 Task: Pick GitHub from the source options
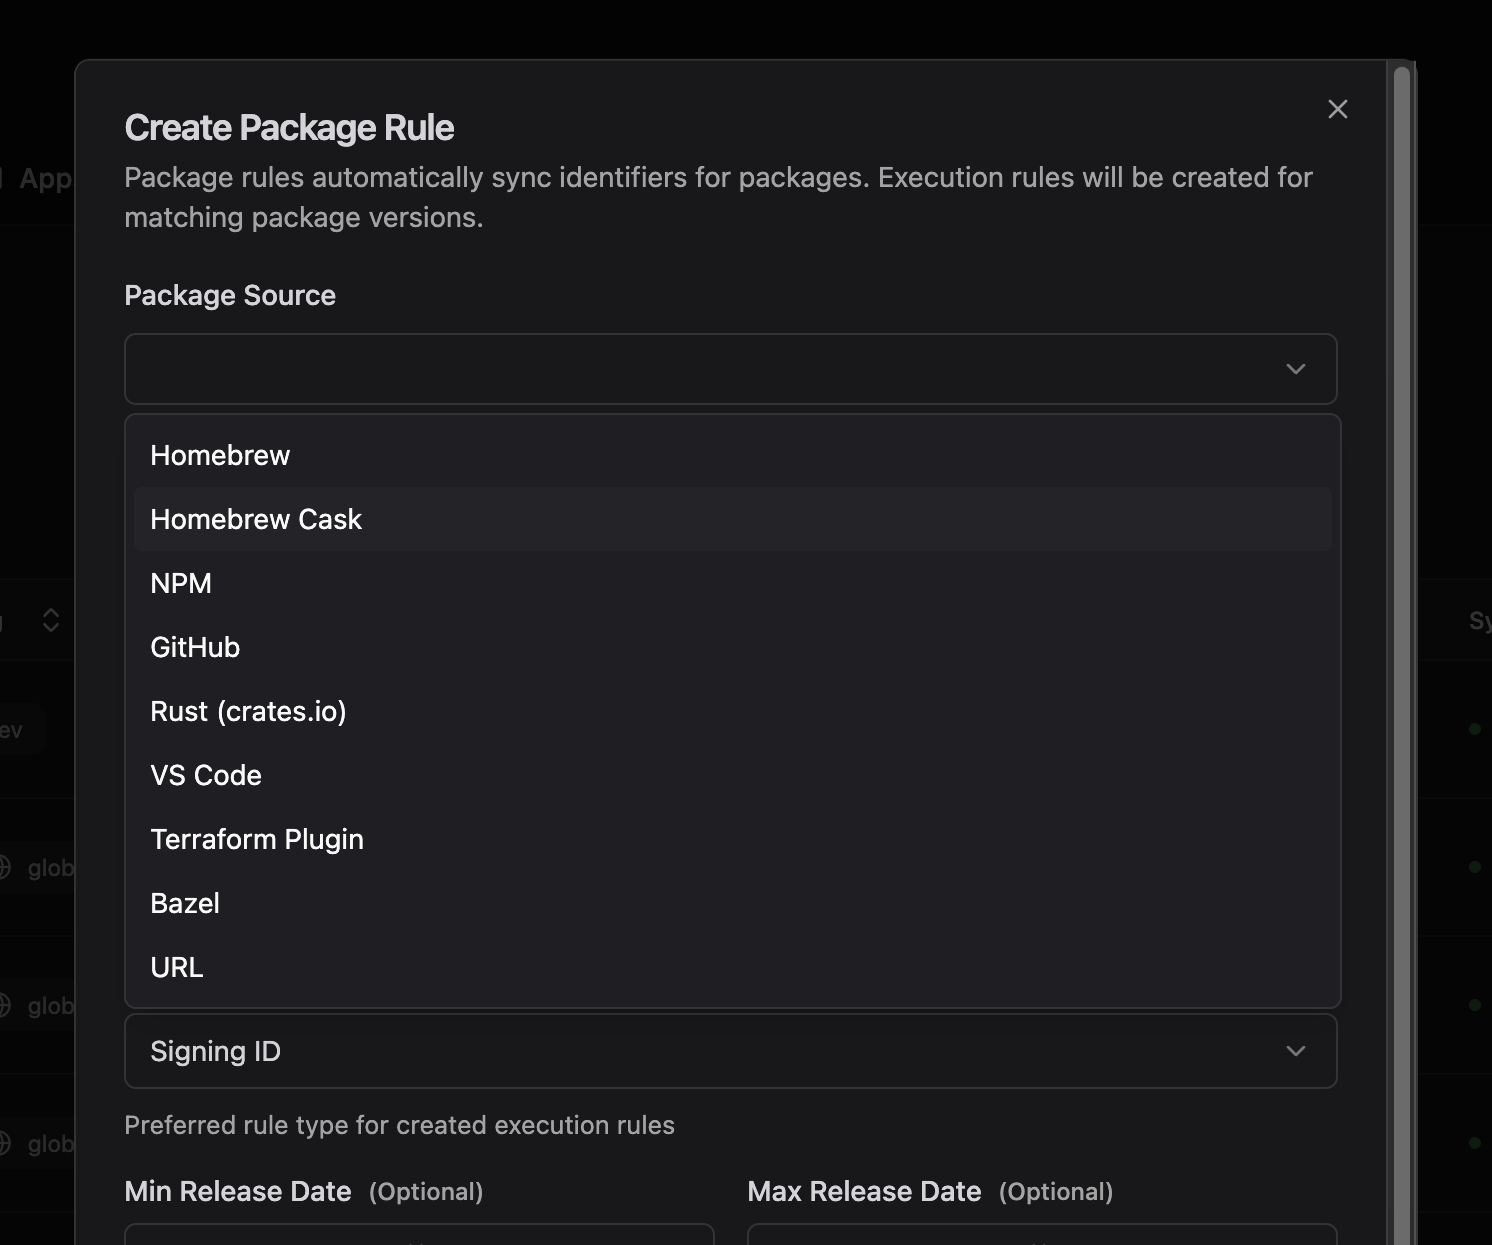195,647
